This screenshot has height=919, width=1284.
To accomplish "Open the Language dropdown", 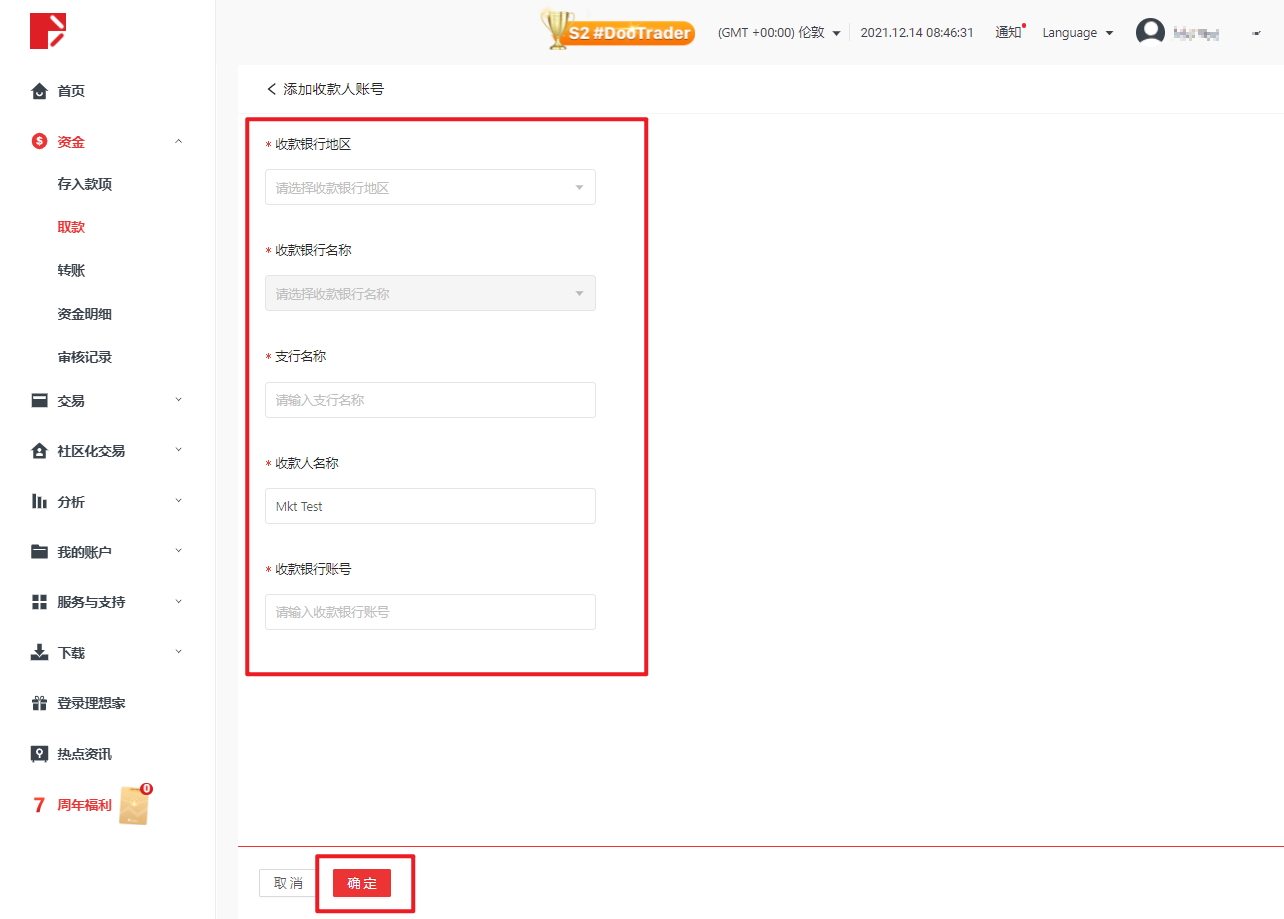I will point(1077,33).
